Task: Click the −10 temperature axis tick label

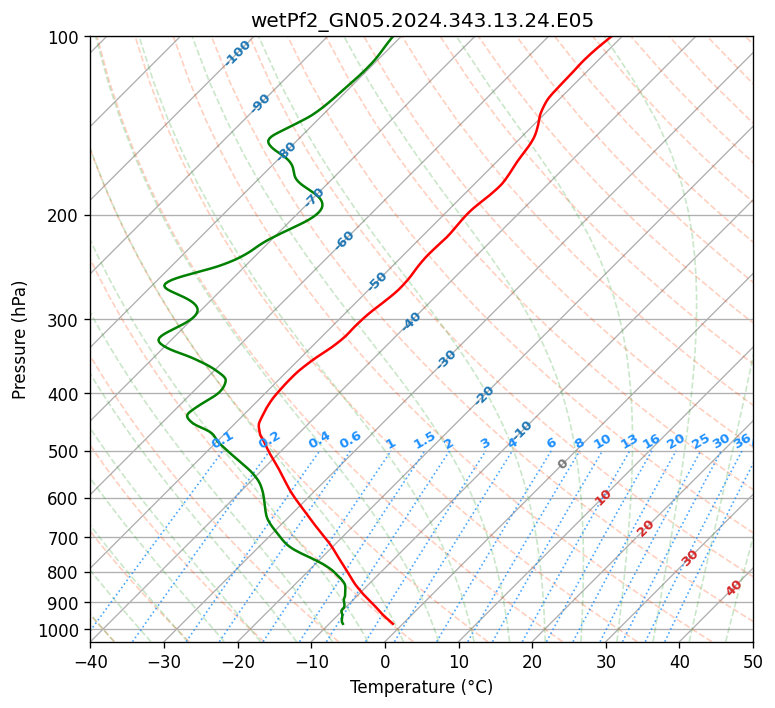Action: coord(311,661)
